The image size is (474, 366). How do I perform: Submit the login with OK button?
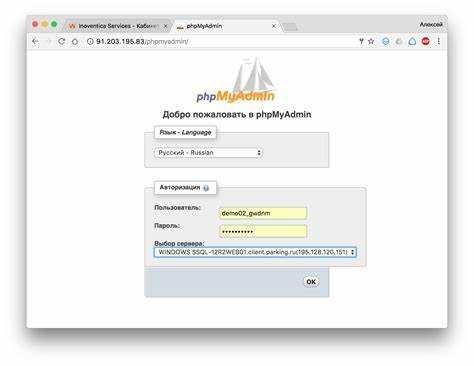click(311, 282)
